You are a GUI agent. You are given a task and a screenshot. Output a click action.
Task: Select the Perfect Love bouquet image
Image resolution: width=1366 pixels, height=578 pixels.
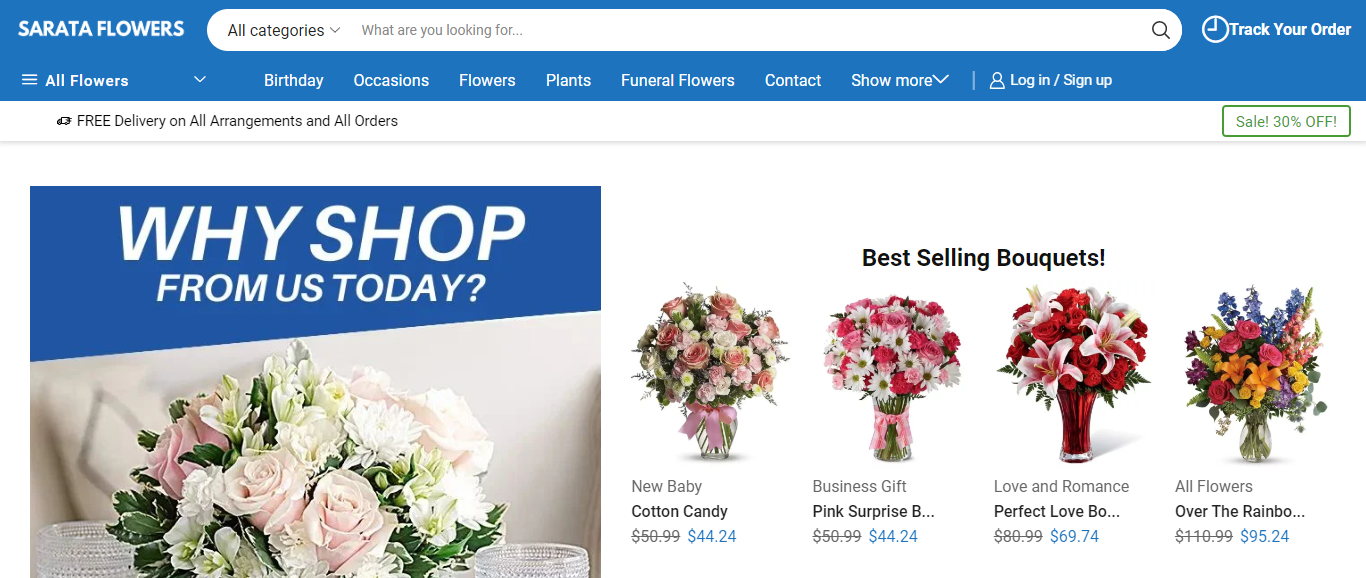[1073, 372]
